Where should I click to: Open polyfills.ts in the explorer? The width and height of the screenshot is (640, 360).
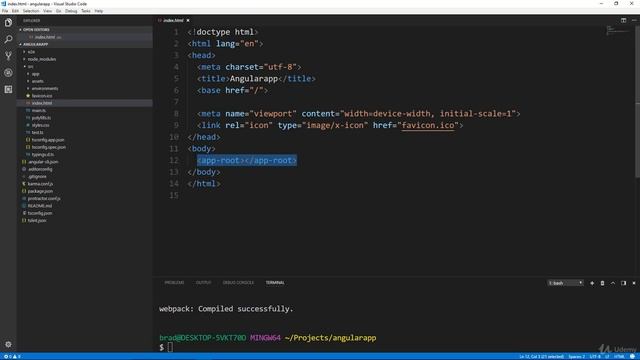click(41, 118)
